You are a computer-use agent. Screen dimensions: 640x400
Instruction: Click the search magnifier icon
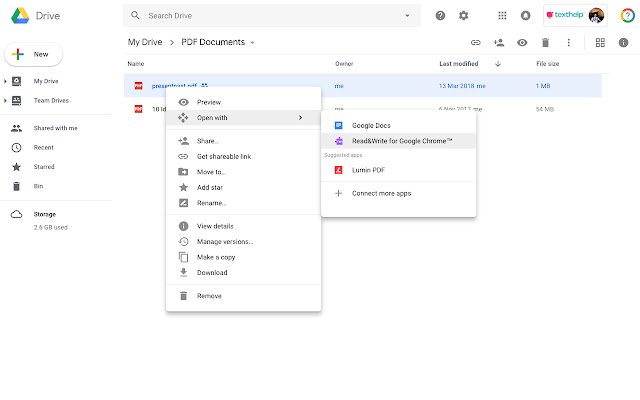(135, 16)
